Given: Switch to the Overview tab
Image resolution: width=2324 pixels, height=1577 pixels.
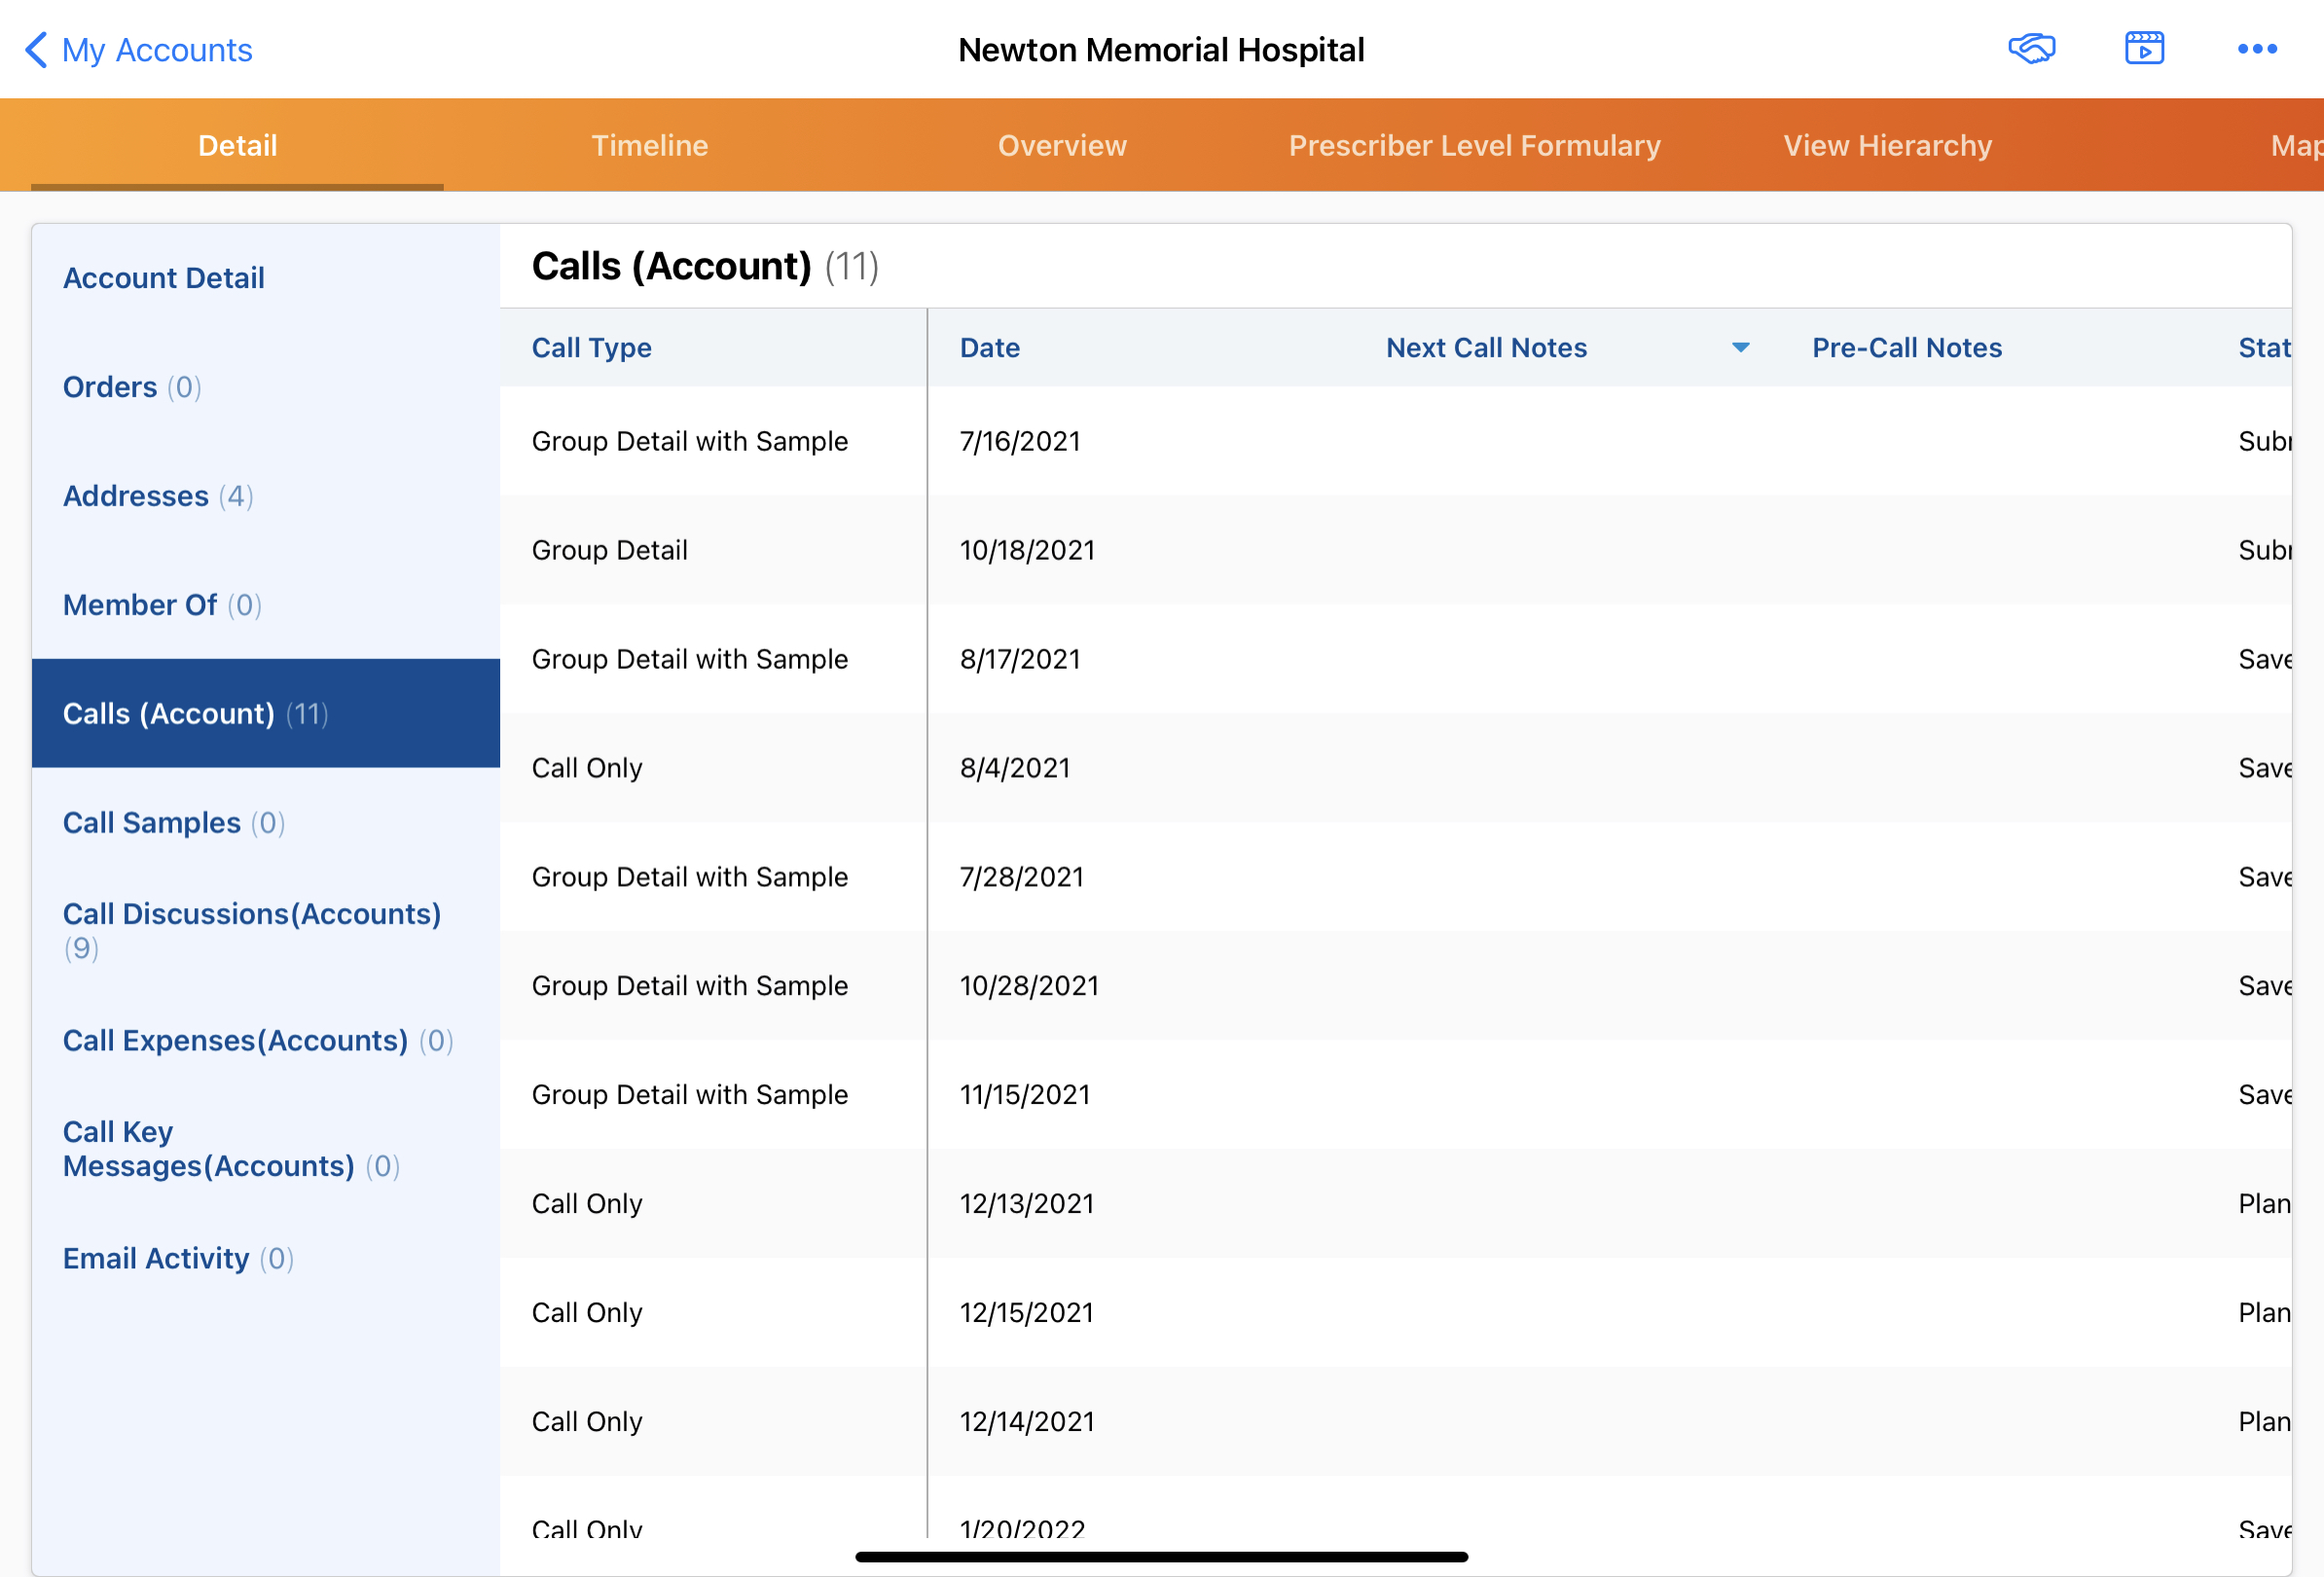Looking at the screenshot, I should point(1062,145).
